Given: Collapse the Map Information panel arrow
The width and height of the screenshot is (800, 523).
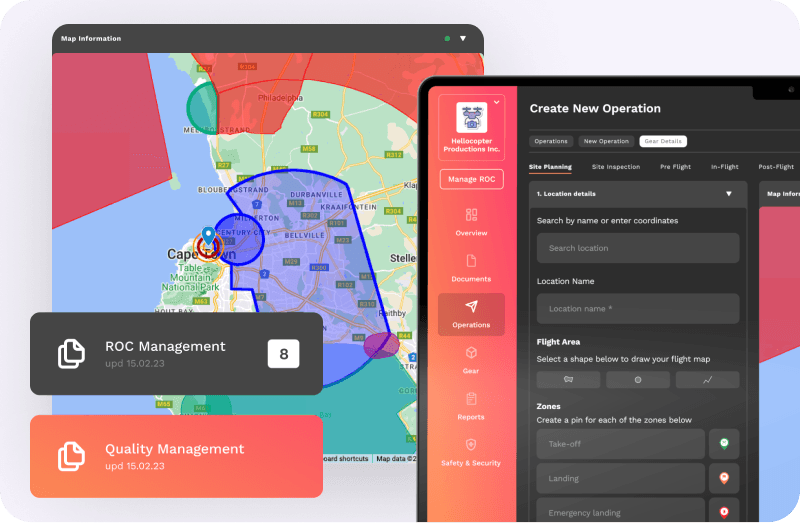Looking at the screenshot, I should point(463,38).
